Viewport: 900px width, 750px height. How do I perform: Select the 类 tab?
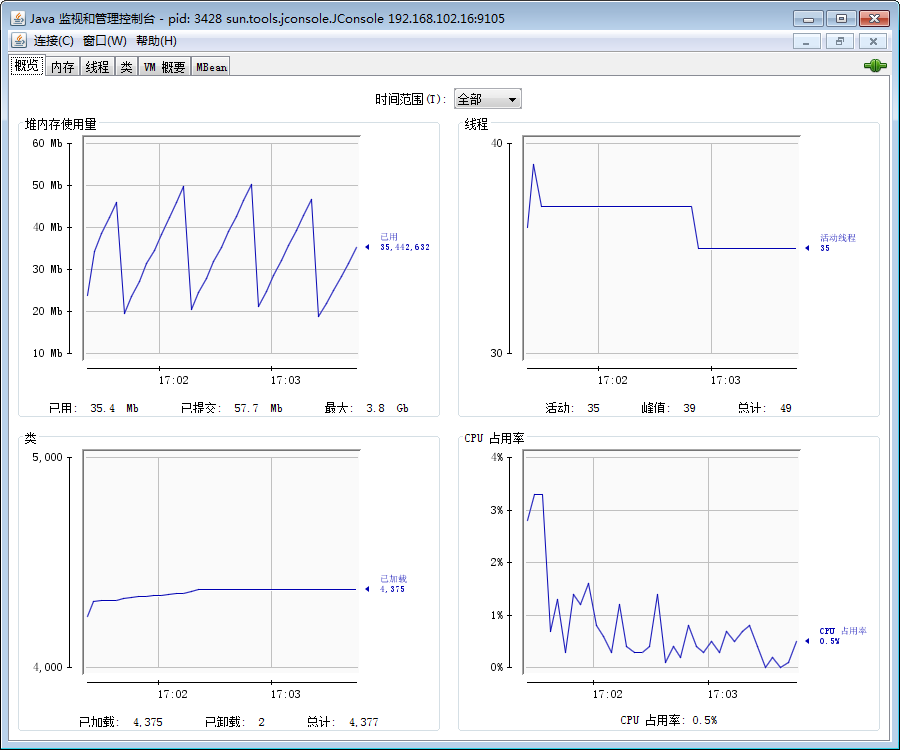click(x=126, y=67)
